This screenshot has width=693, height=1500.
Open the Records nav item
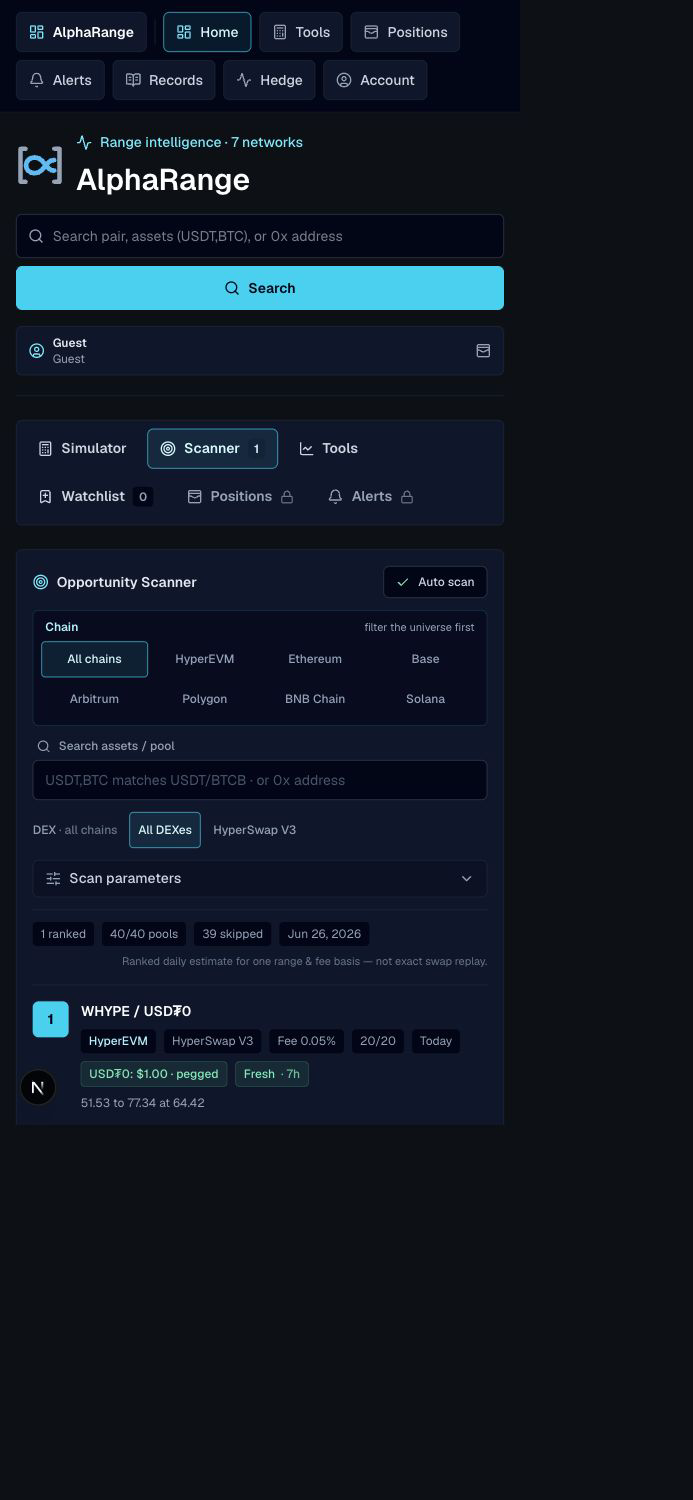[164, 80]
